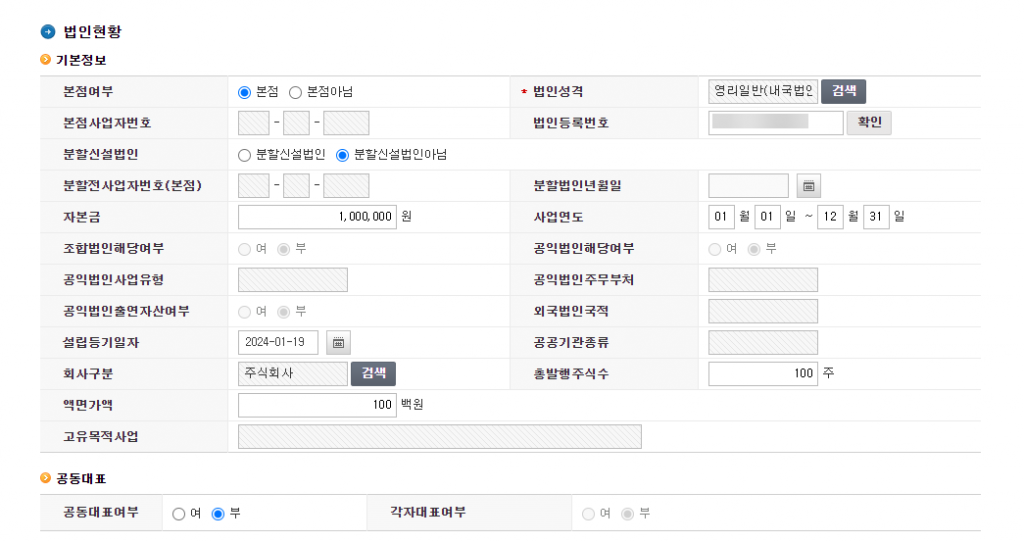Click the 법인등록번호 input field
1024x542 pixels.
(x=776, y=123)
